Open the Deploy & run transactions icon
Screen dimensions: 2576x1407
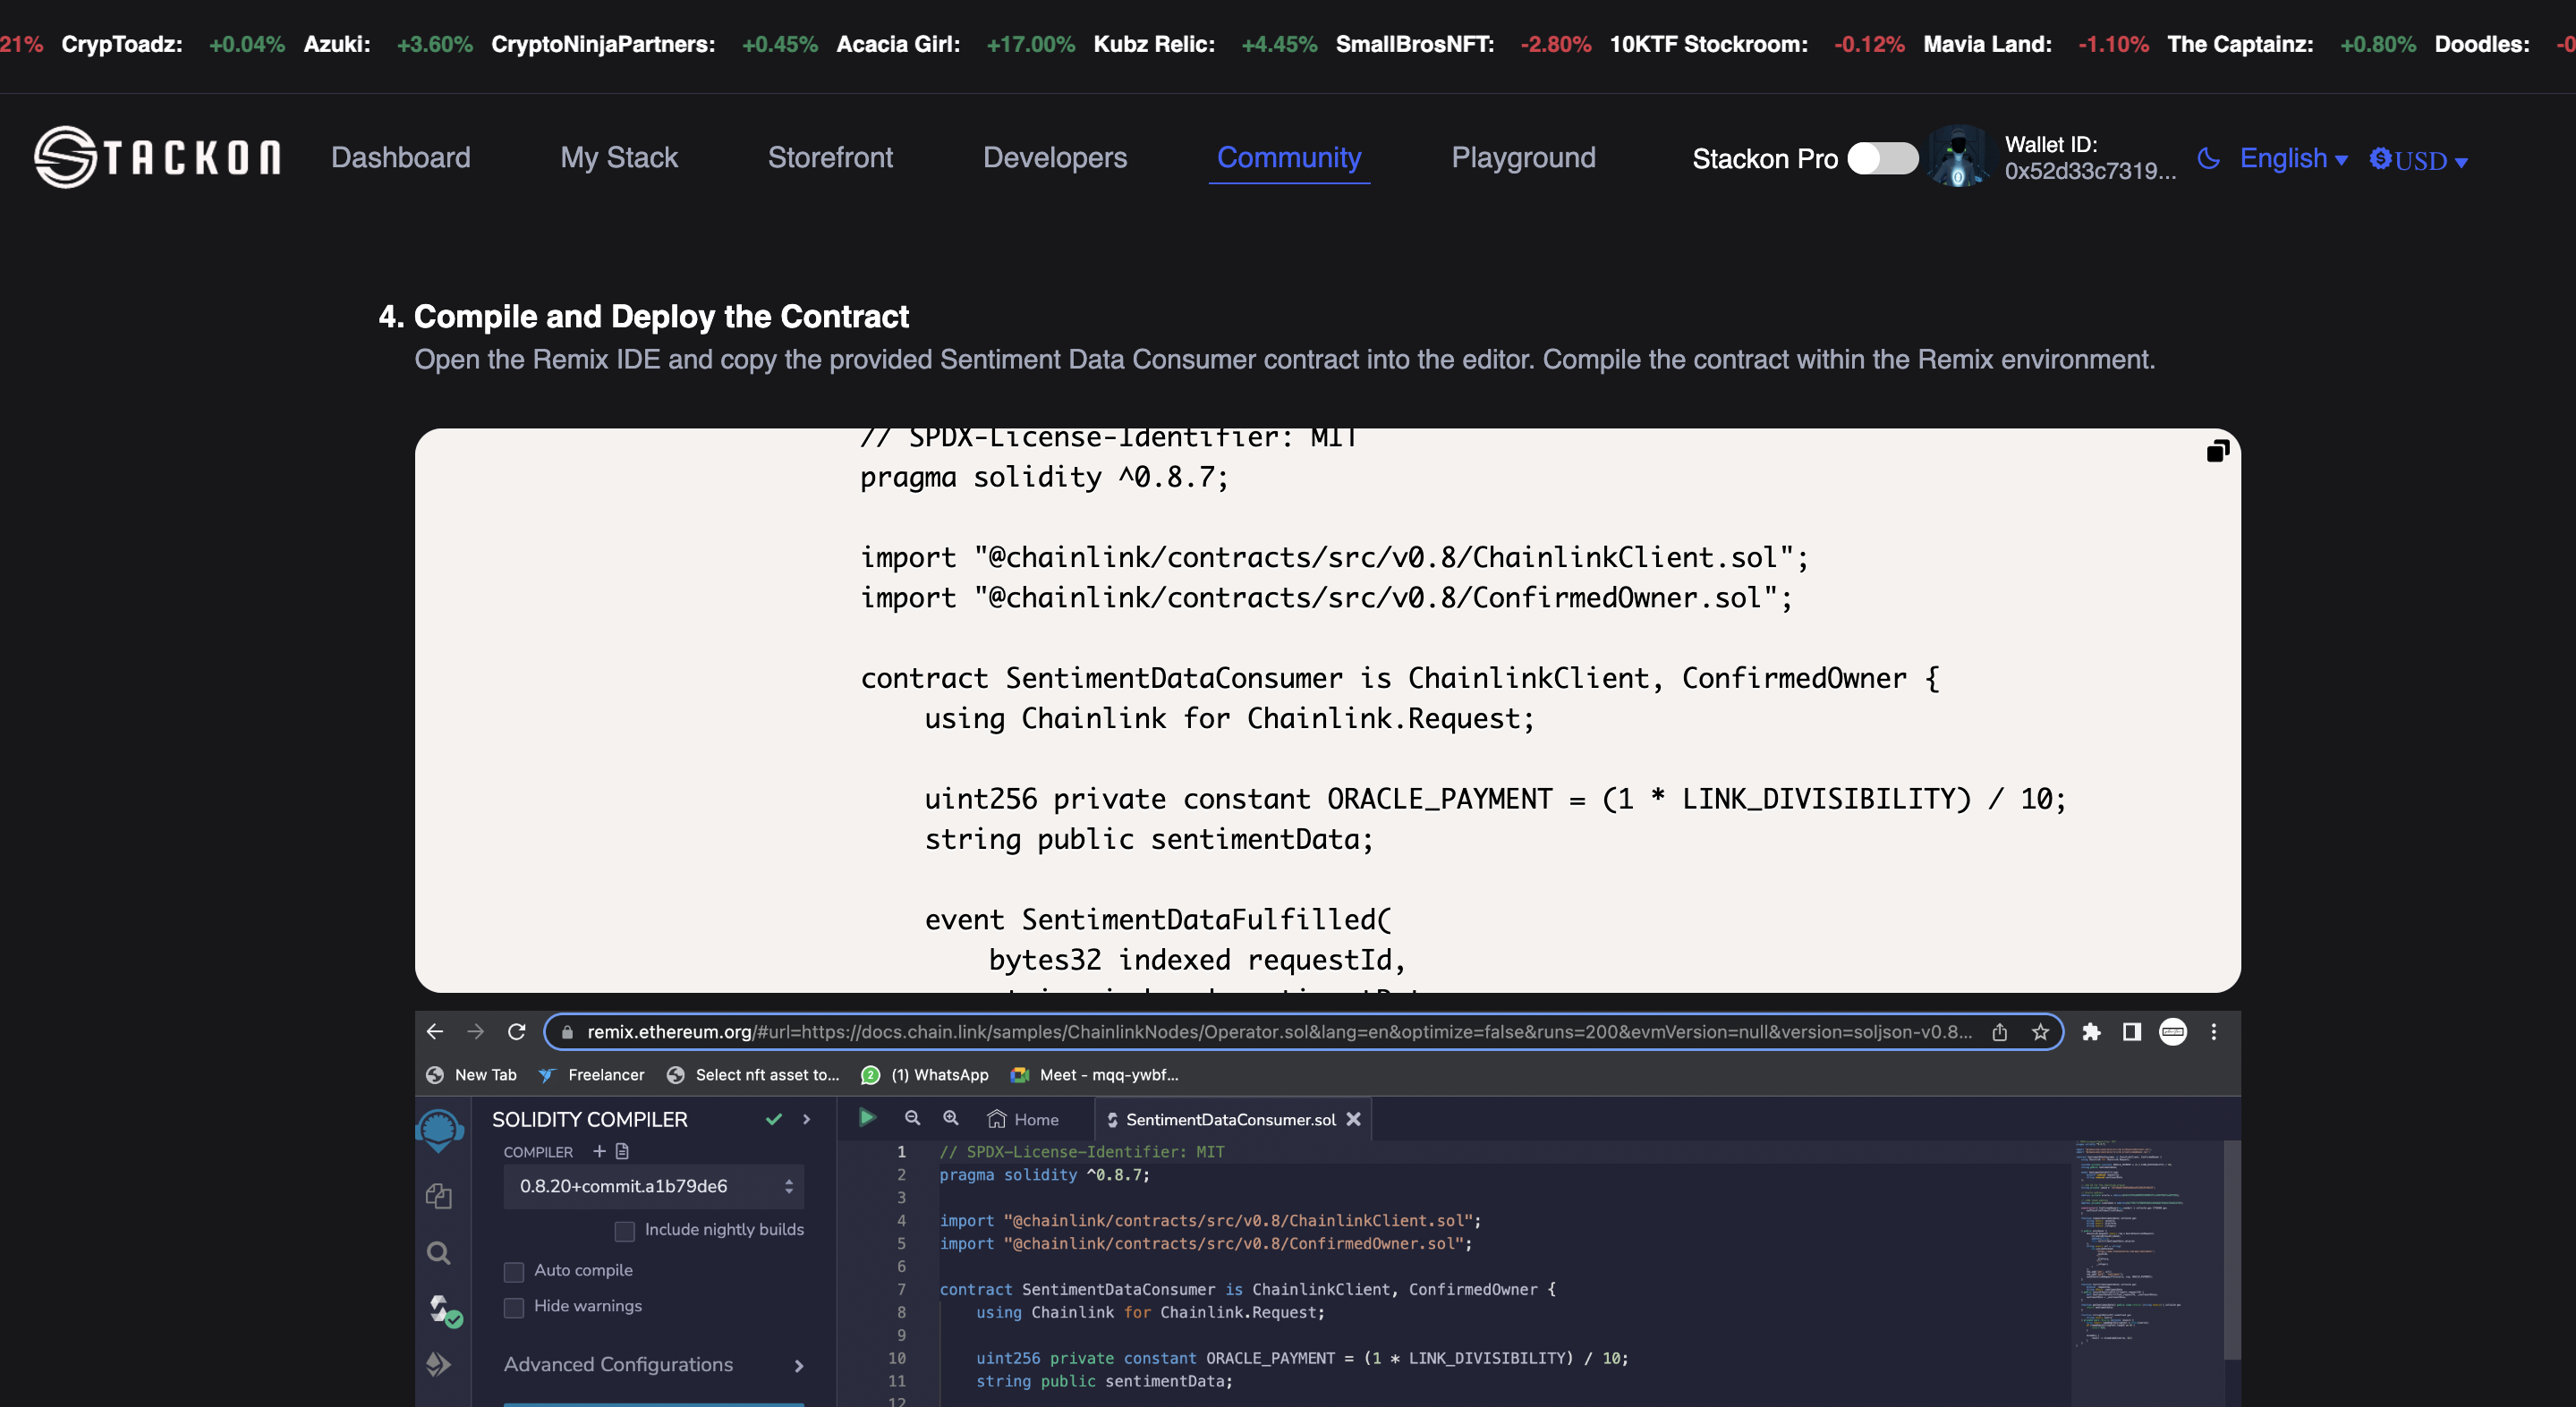click(x=438, y=1364)
